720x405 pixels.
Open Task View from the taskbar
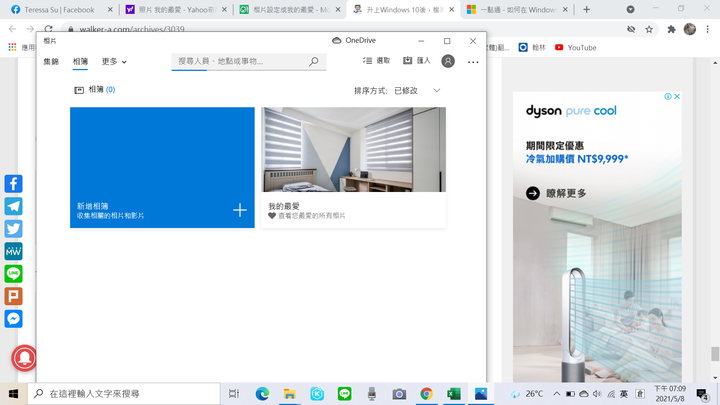[234, 394]
